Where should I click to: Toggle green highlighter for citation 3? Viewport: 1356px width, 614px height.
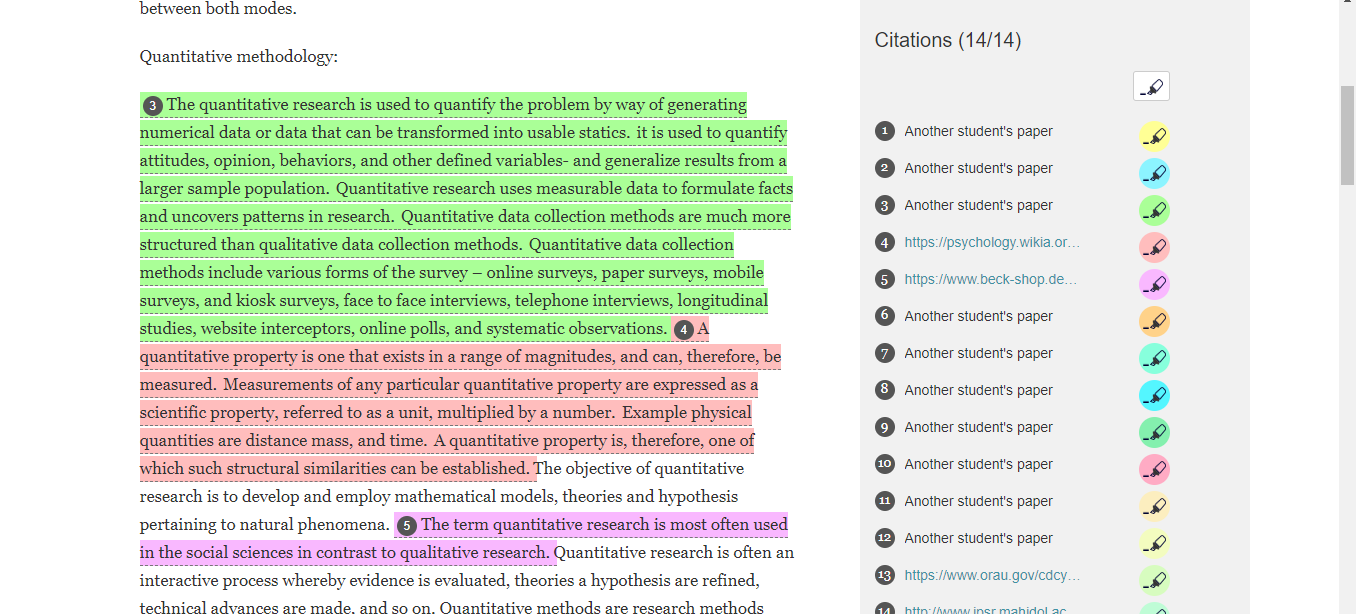[1154, 210]
